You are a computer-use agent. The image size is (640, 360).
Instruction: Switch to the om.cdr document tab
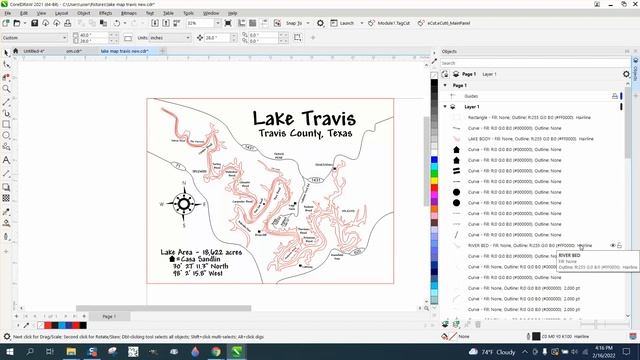[x=74, y=51]
